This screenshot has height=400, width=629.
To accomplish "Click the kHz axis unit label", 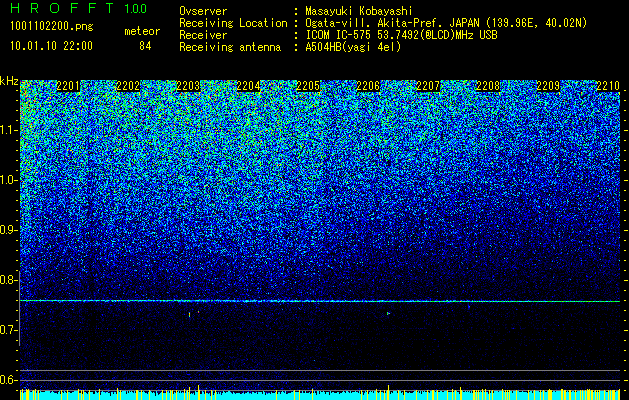I will pos(9,81).
